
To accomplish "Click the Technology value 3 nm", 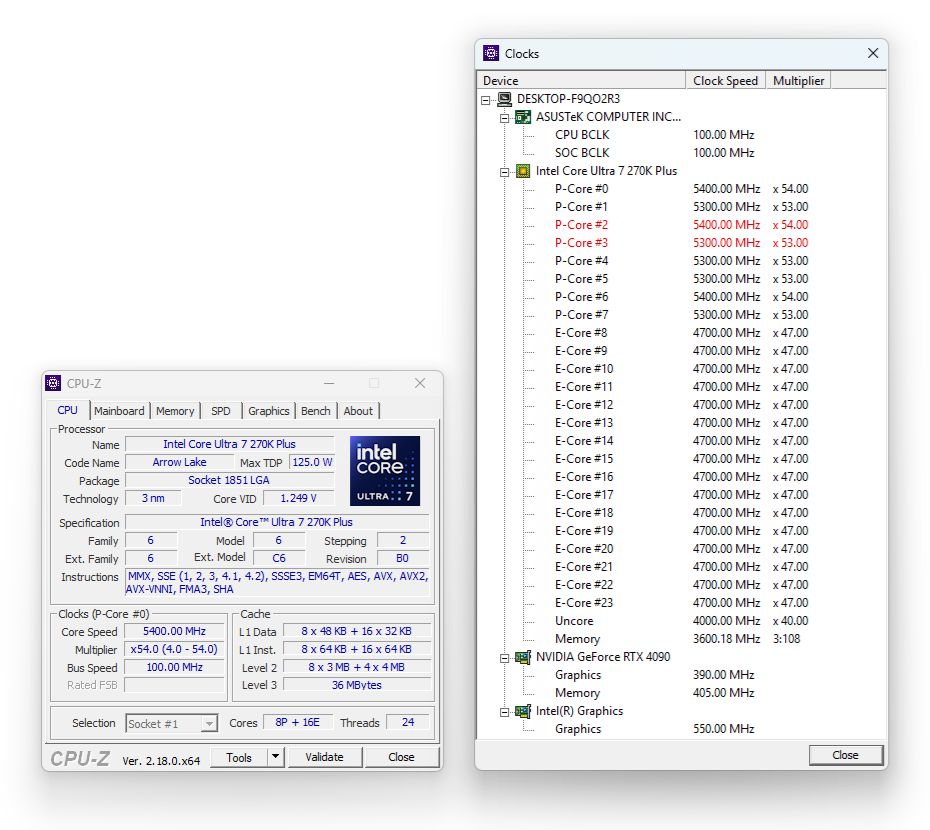I will pos(153,498).
